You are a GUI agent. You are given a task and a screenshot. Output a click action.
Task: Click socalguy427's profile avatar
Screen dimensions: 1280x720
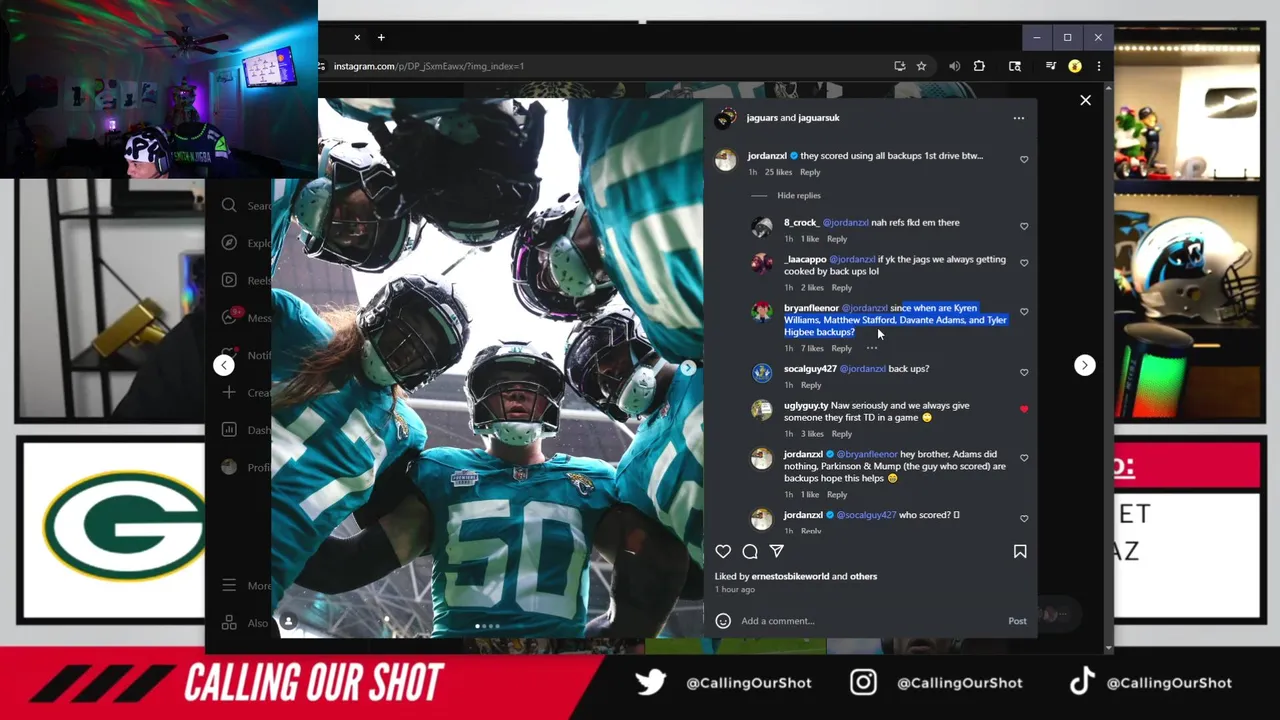pyautogui.click(x=762, y=373)
